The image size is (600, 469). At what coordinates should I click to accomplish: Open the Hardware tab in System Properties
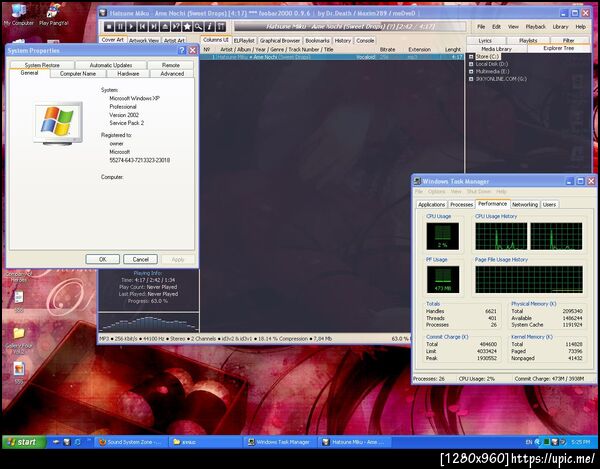128,73
